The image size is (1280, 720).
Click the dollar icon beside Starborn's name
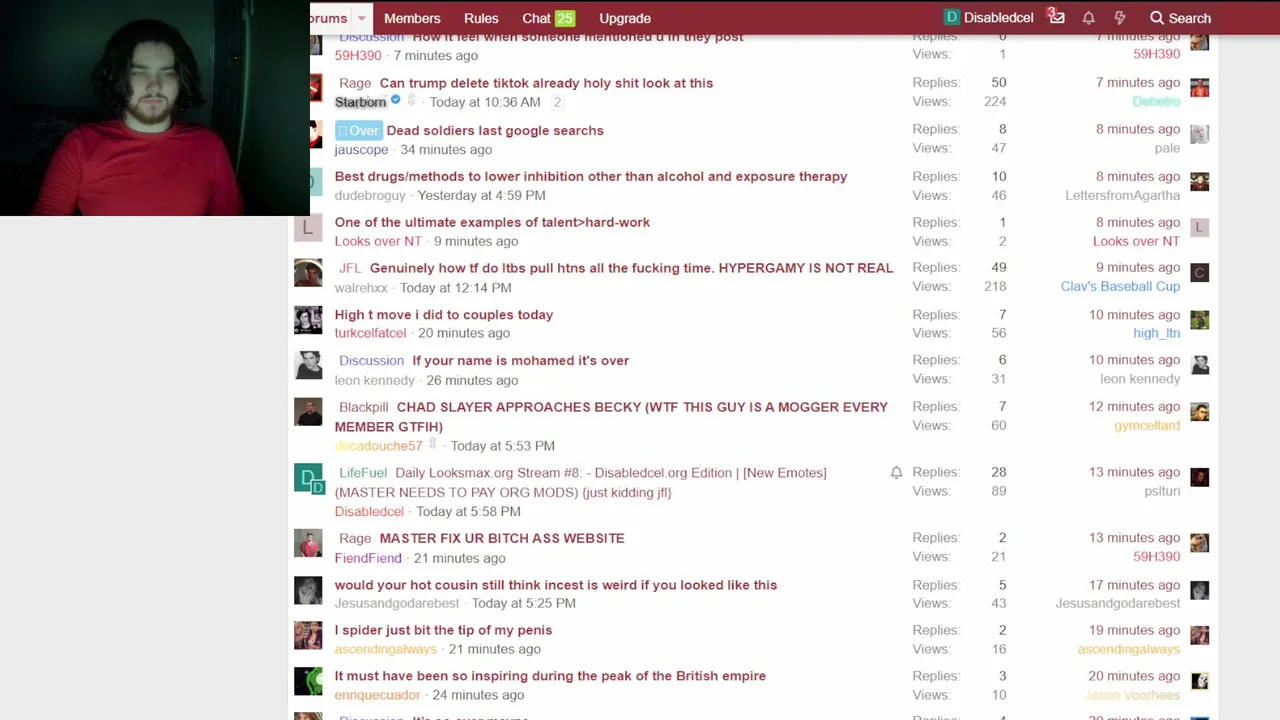(411, 101)
